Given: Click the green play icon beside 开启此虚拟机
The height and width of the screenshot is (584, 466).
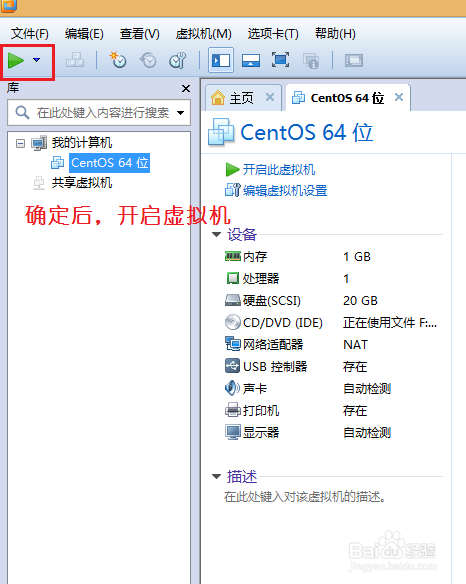Looking at the screenshot, I should pos(232,170).
